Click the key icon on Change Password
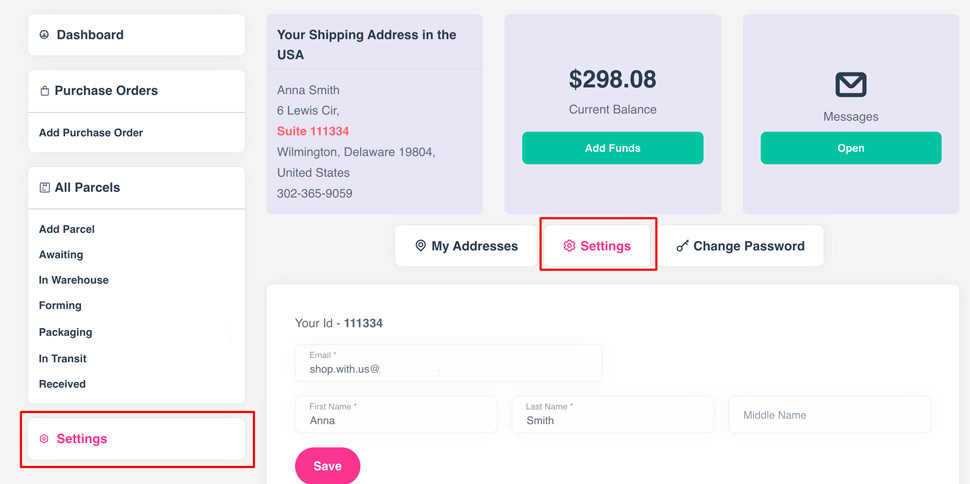The height and width of the screenshot is (484, 970). point(682,246)
